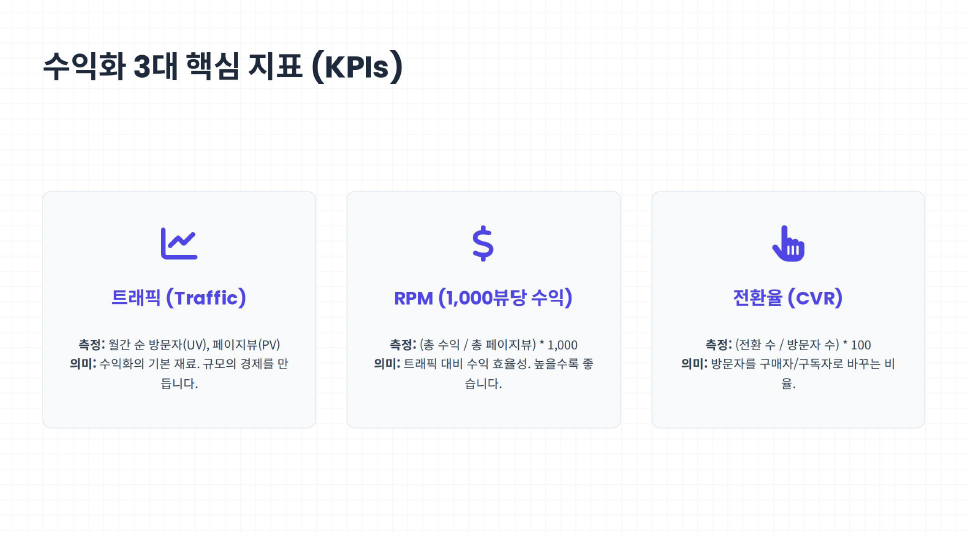Select the slide title 수익화 3대 핵심 지표
This screenshot has height=533, width=968.
coord(170,67)
